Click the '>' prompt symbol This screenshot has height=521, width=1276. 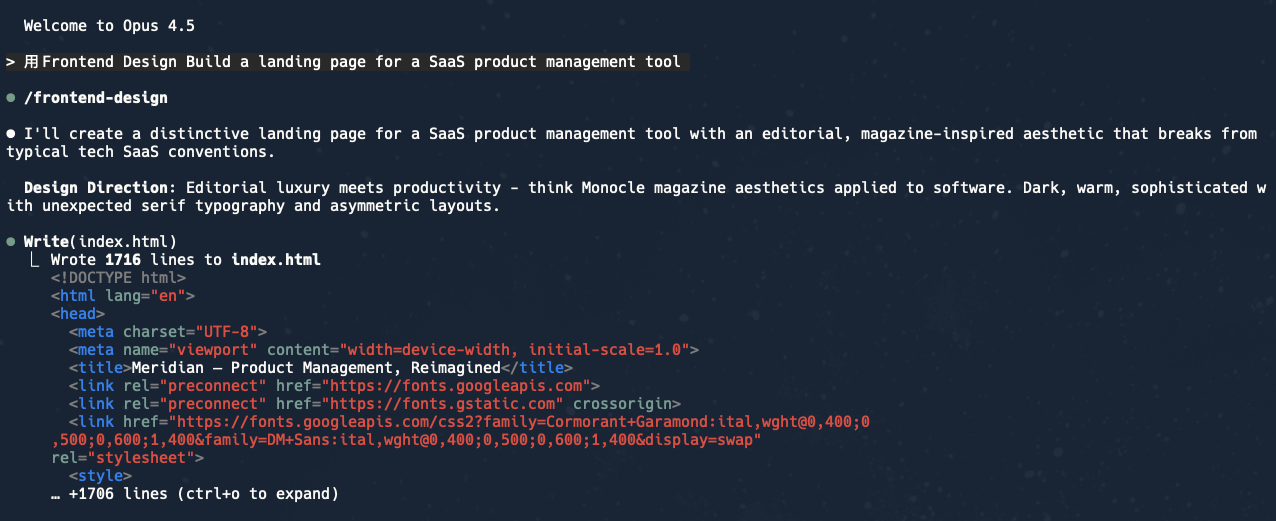pyautogui.click(x=10, y=62)
